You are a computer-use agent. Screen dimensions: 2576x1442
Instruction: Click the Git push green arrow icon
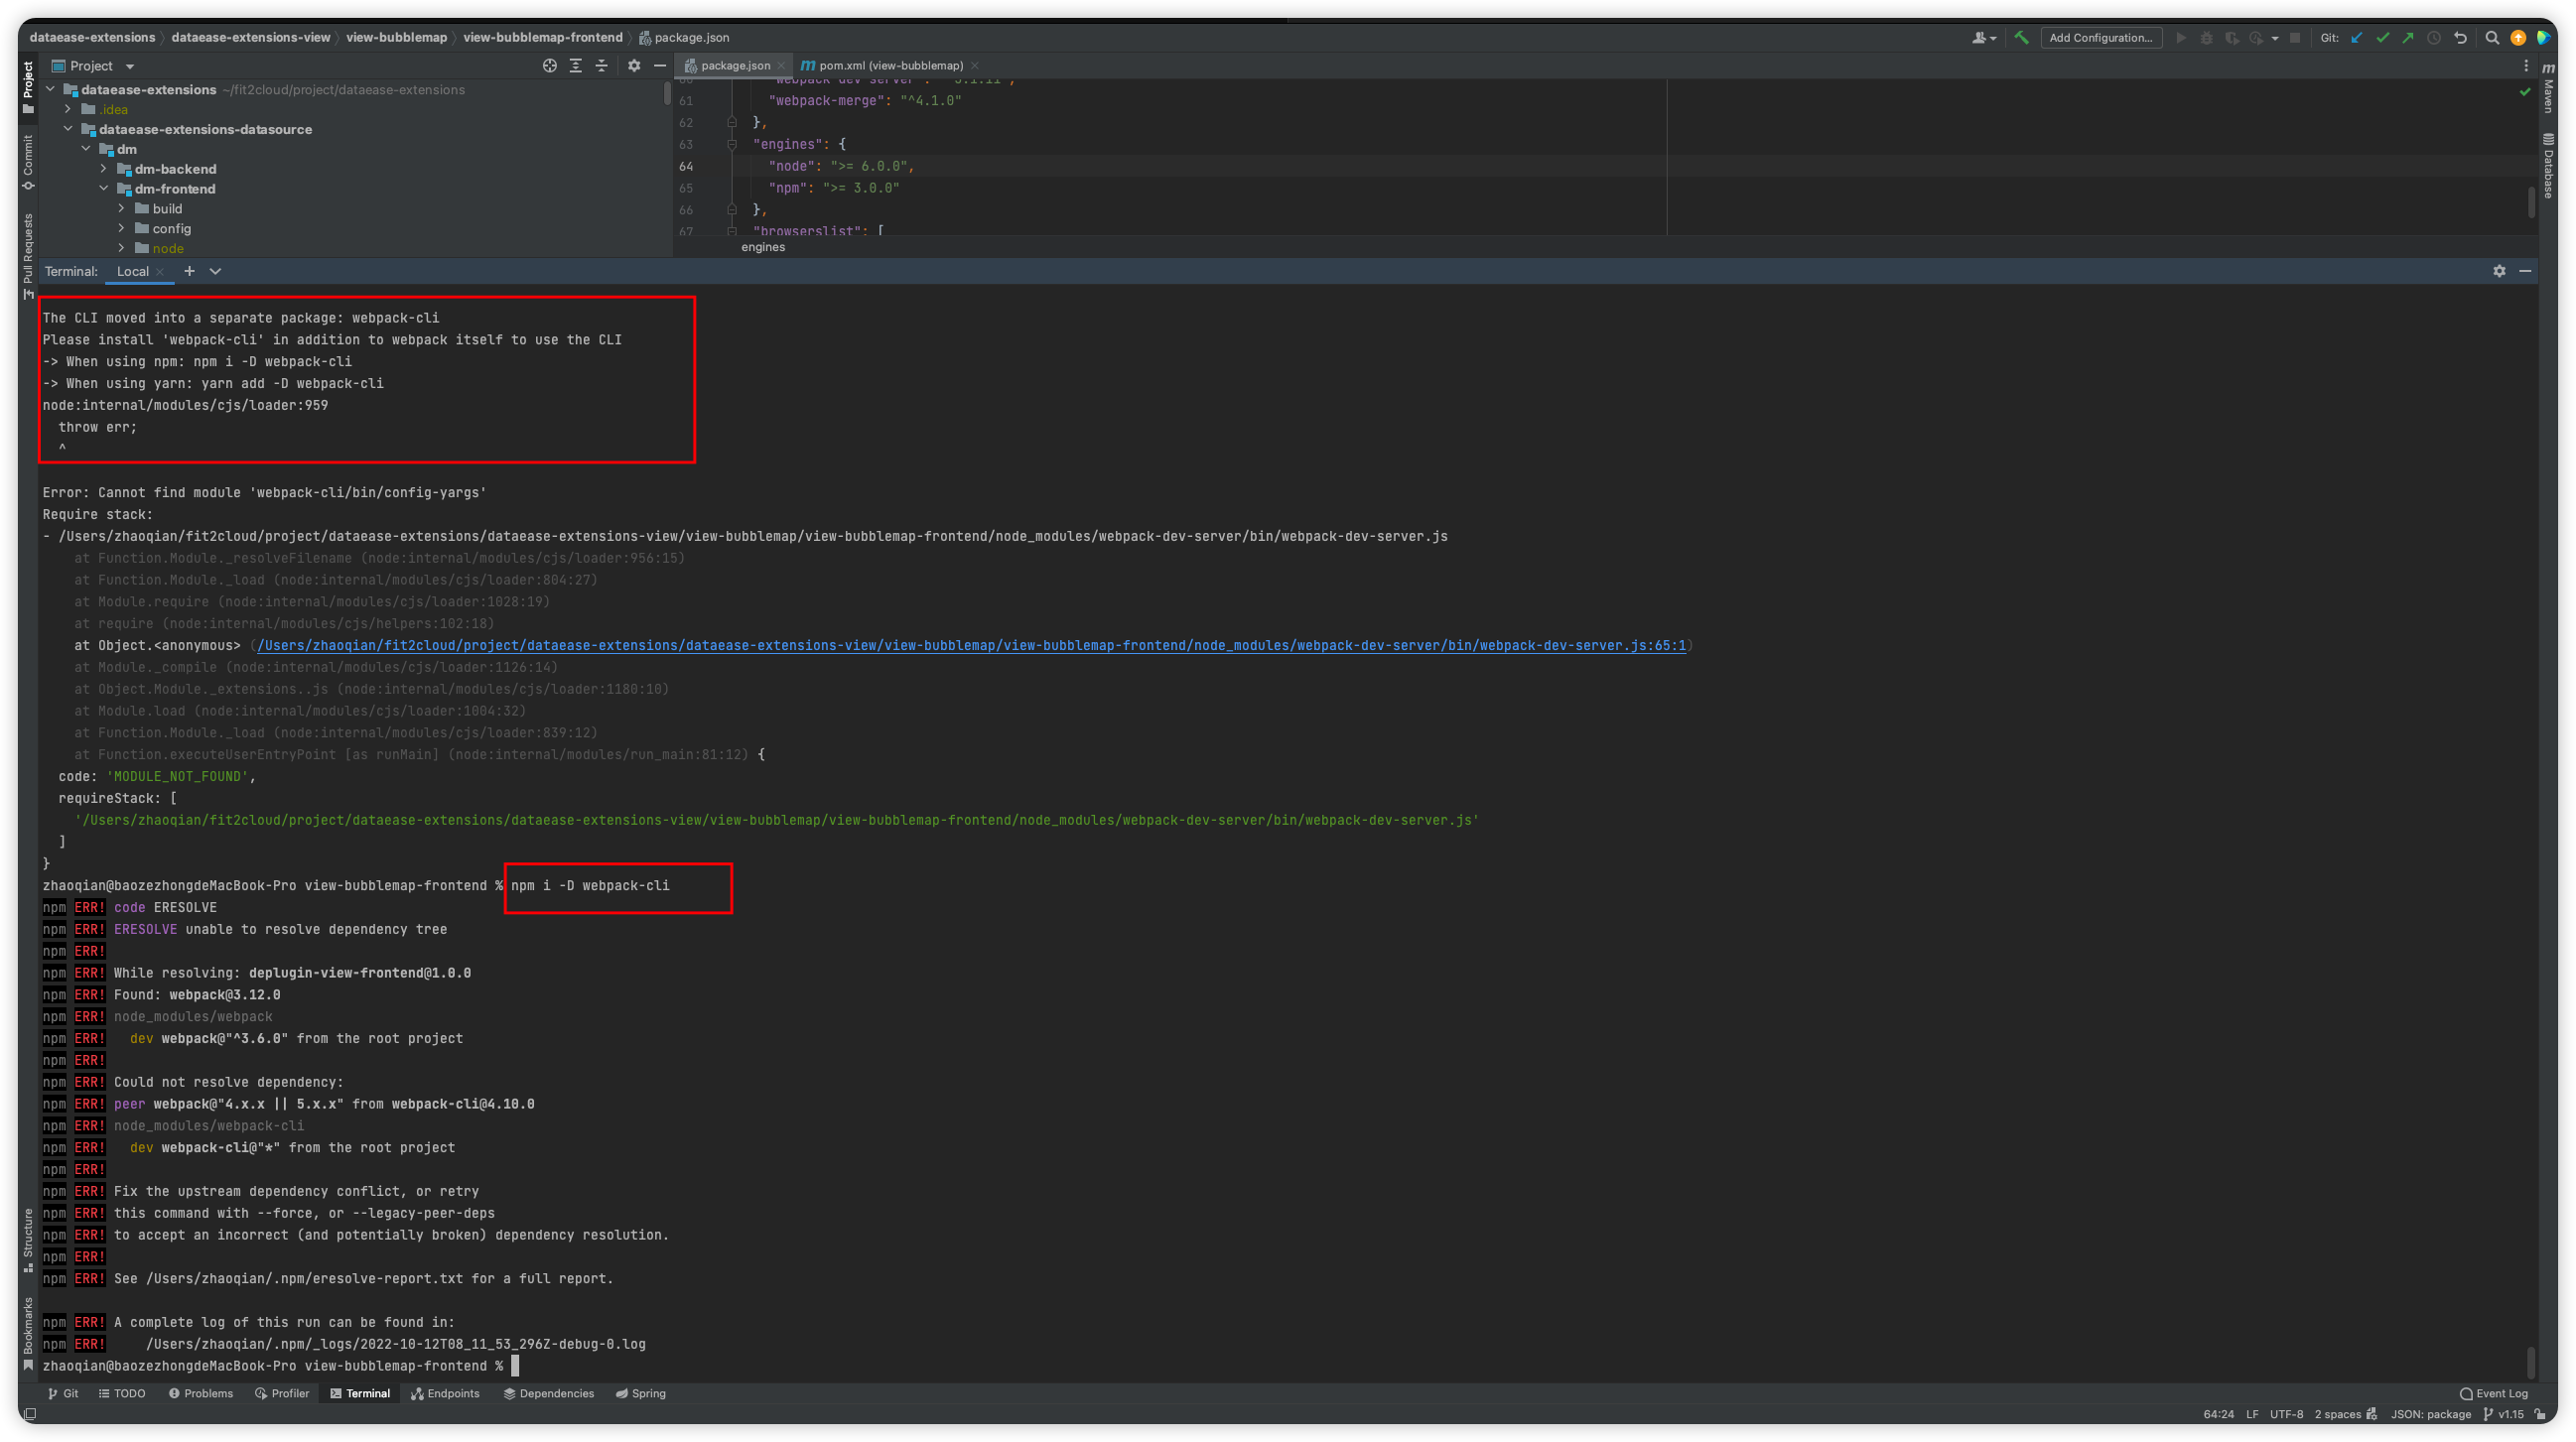pyautogui.click(x=2409, y=38)
